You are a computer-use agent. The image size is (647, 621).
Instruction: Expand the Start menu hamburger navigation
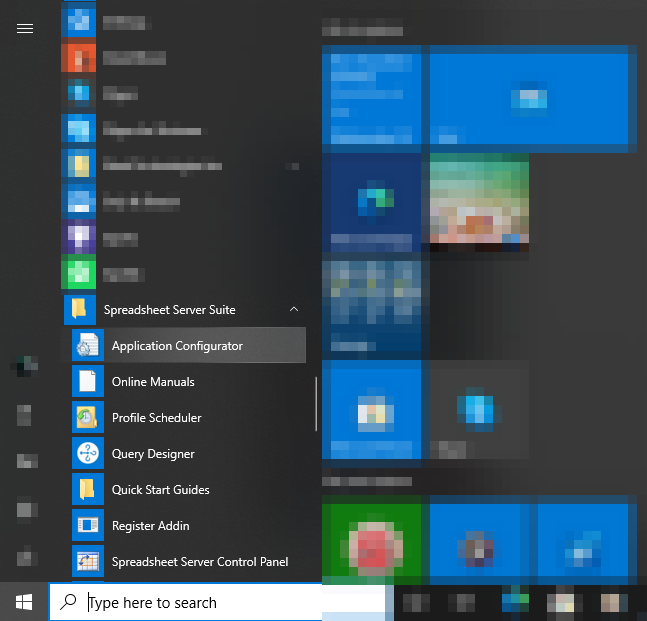pyautogui.click(x=25, y=29)
